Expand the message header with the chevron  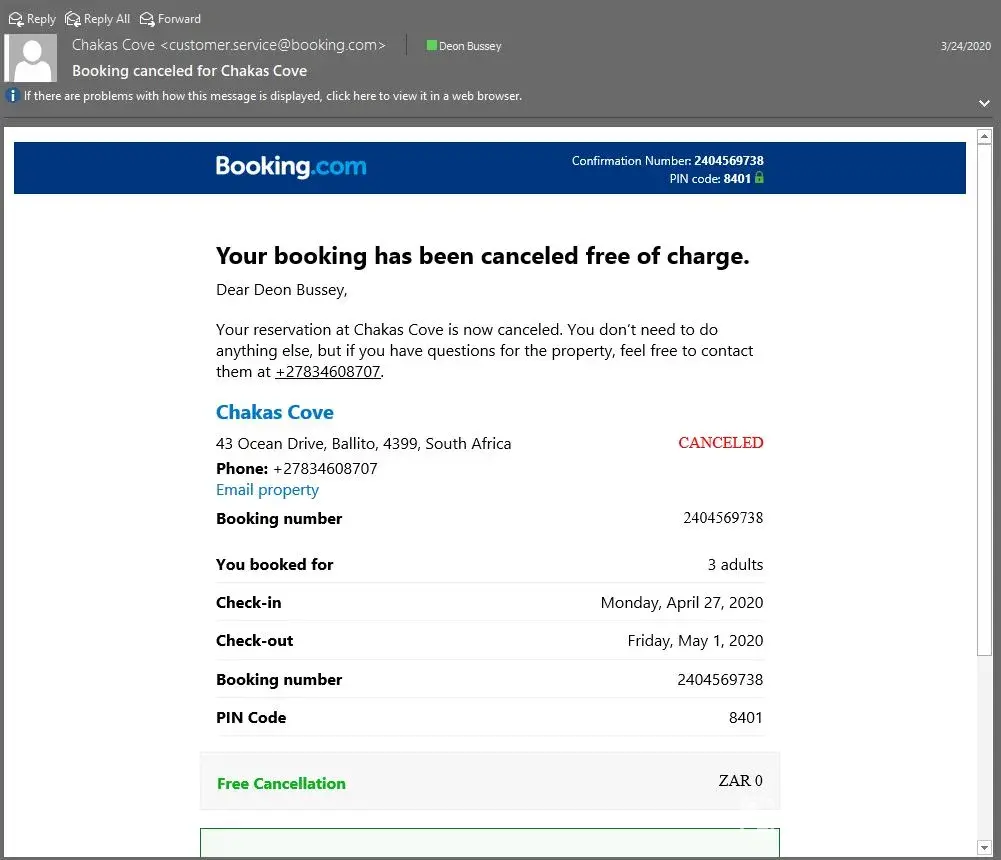(x=984, y=103)
